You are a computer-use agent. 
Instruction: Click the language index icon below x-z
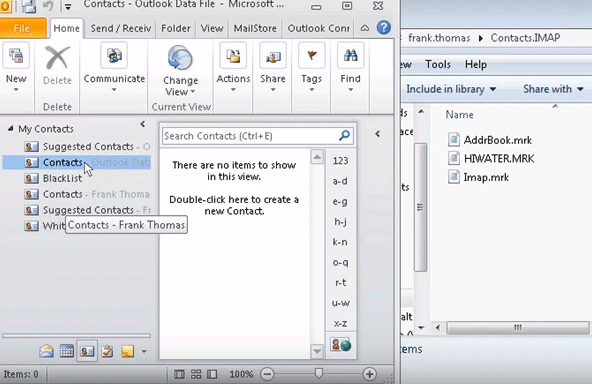click(341, 345)
